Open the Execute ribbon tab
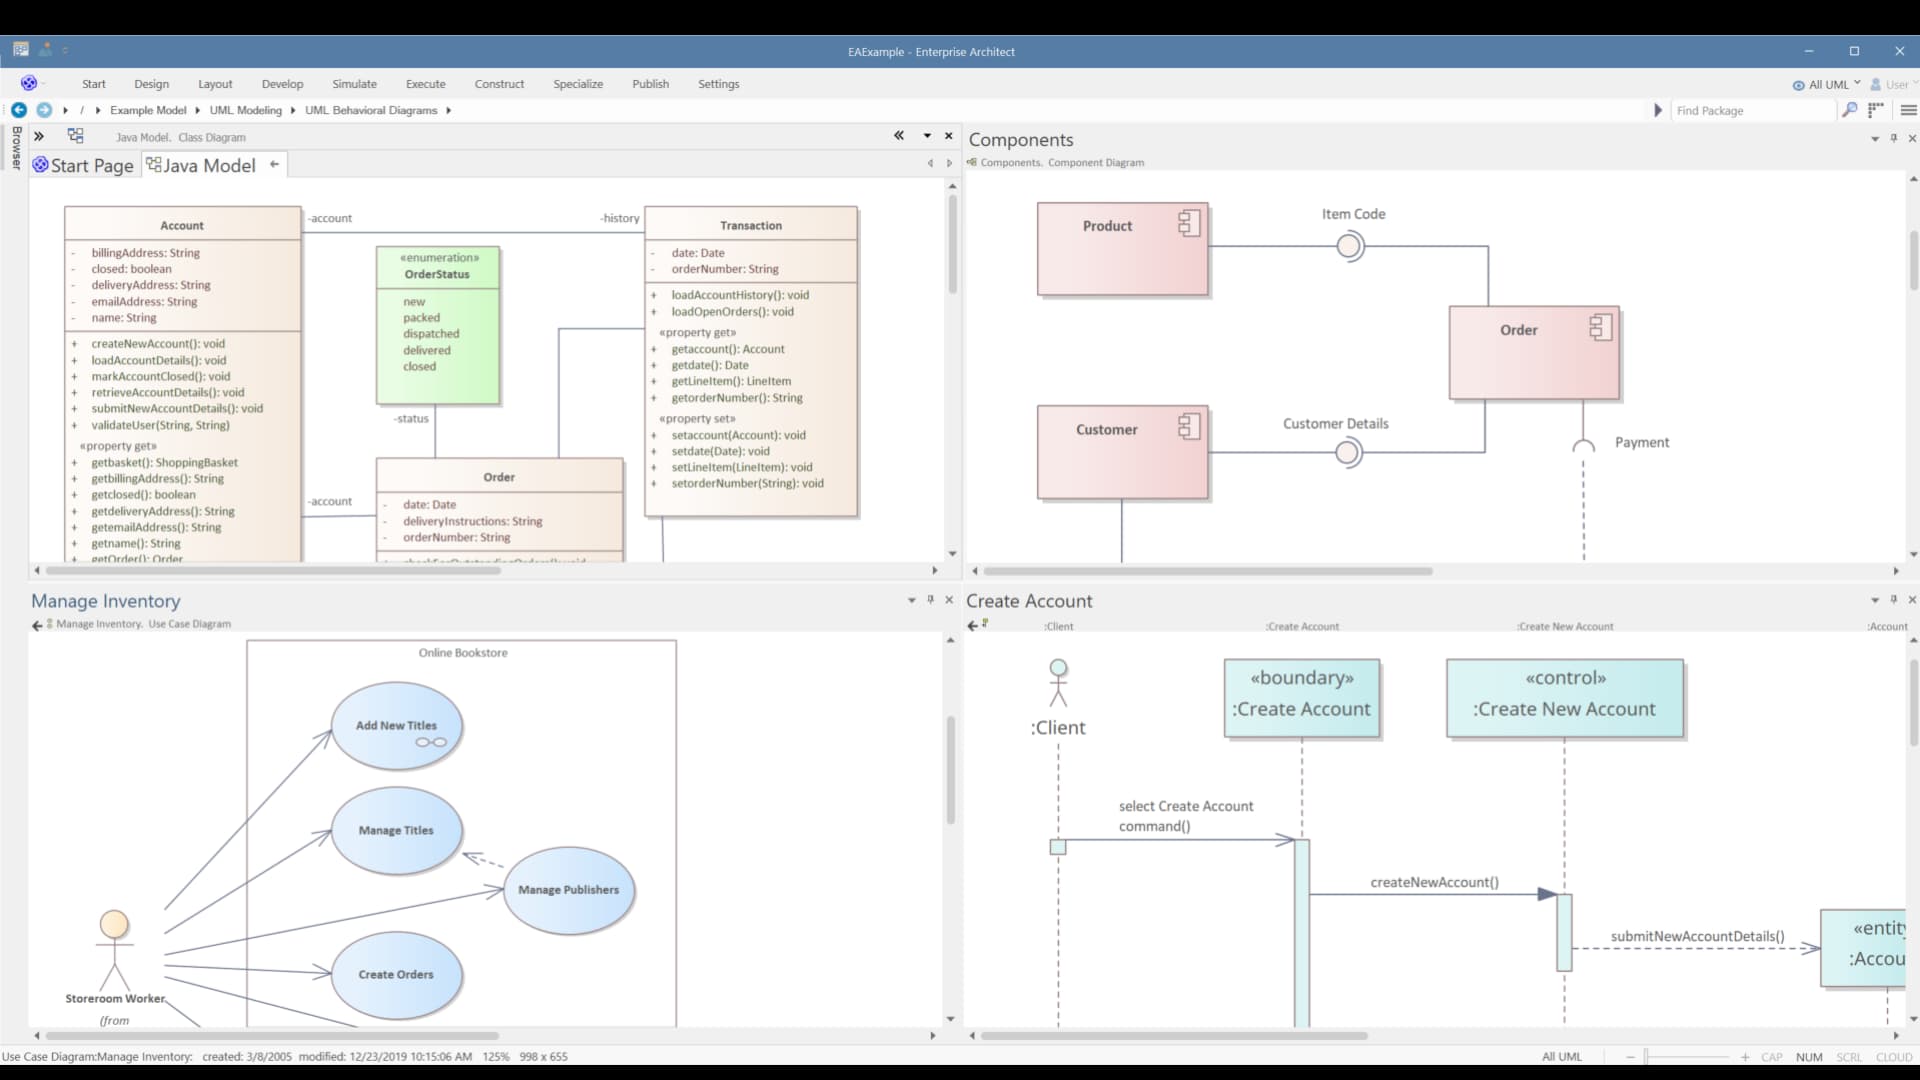 coord(425,84)
